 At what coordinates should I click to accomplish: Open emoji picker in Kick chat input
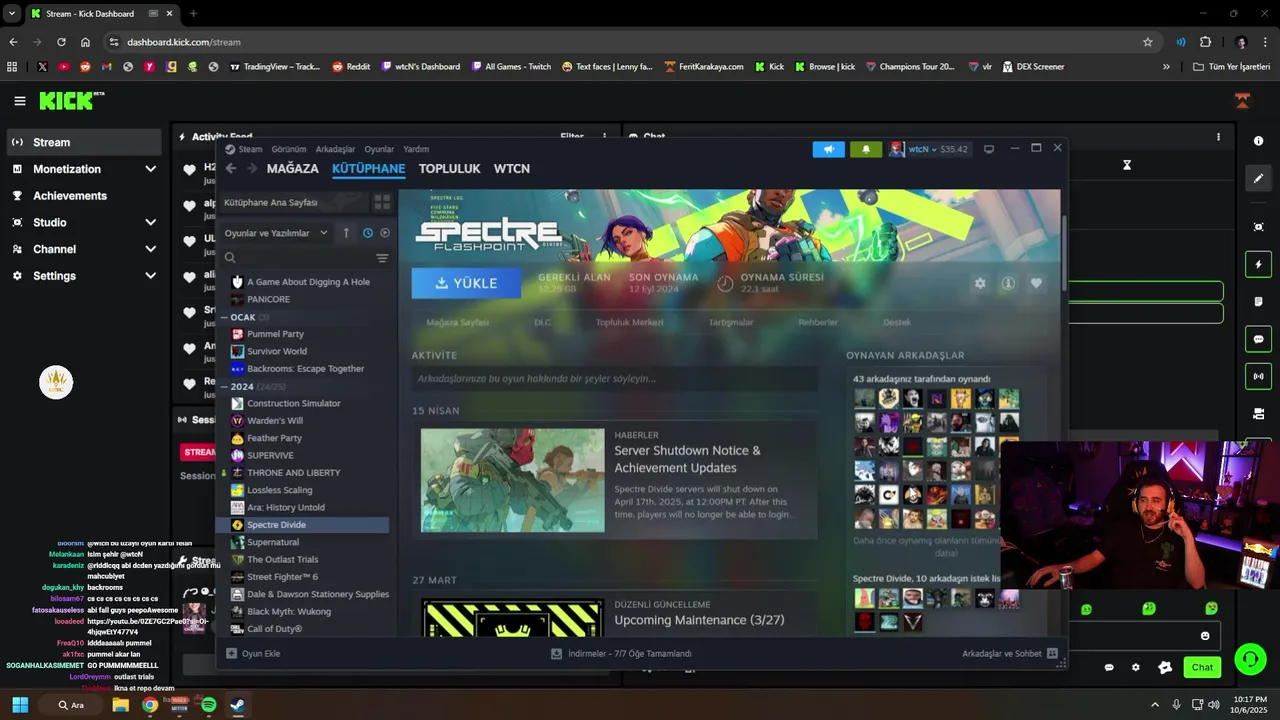1205,636
